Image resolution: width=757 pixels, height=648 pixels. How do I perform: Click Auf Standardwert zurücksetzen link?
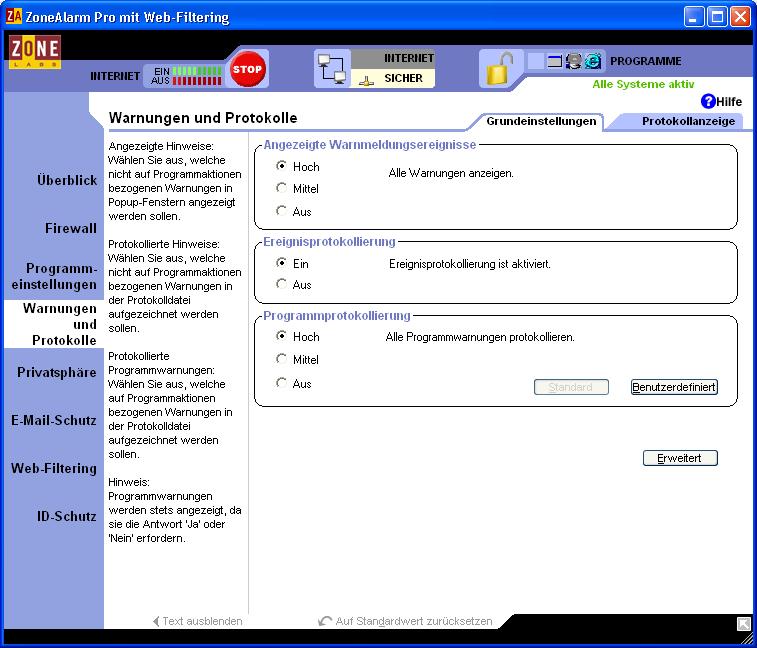click(x=406, y=621)
